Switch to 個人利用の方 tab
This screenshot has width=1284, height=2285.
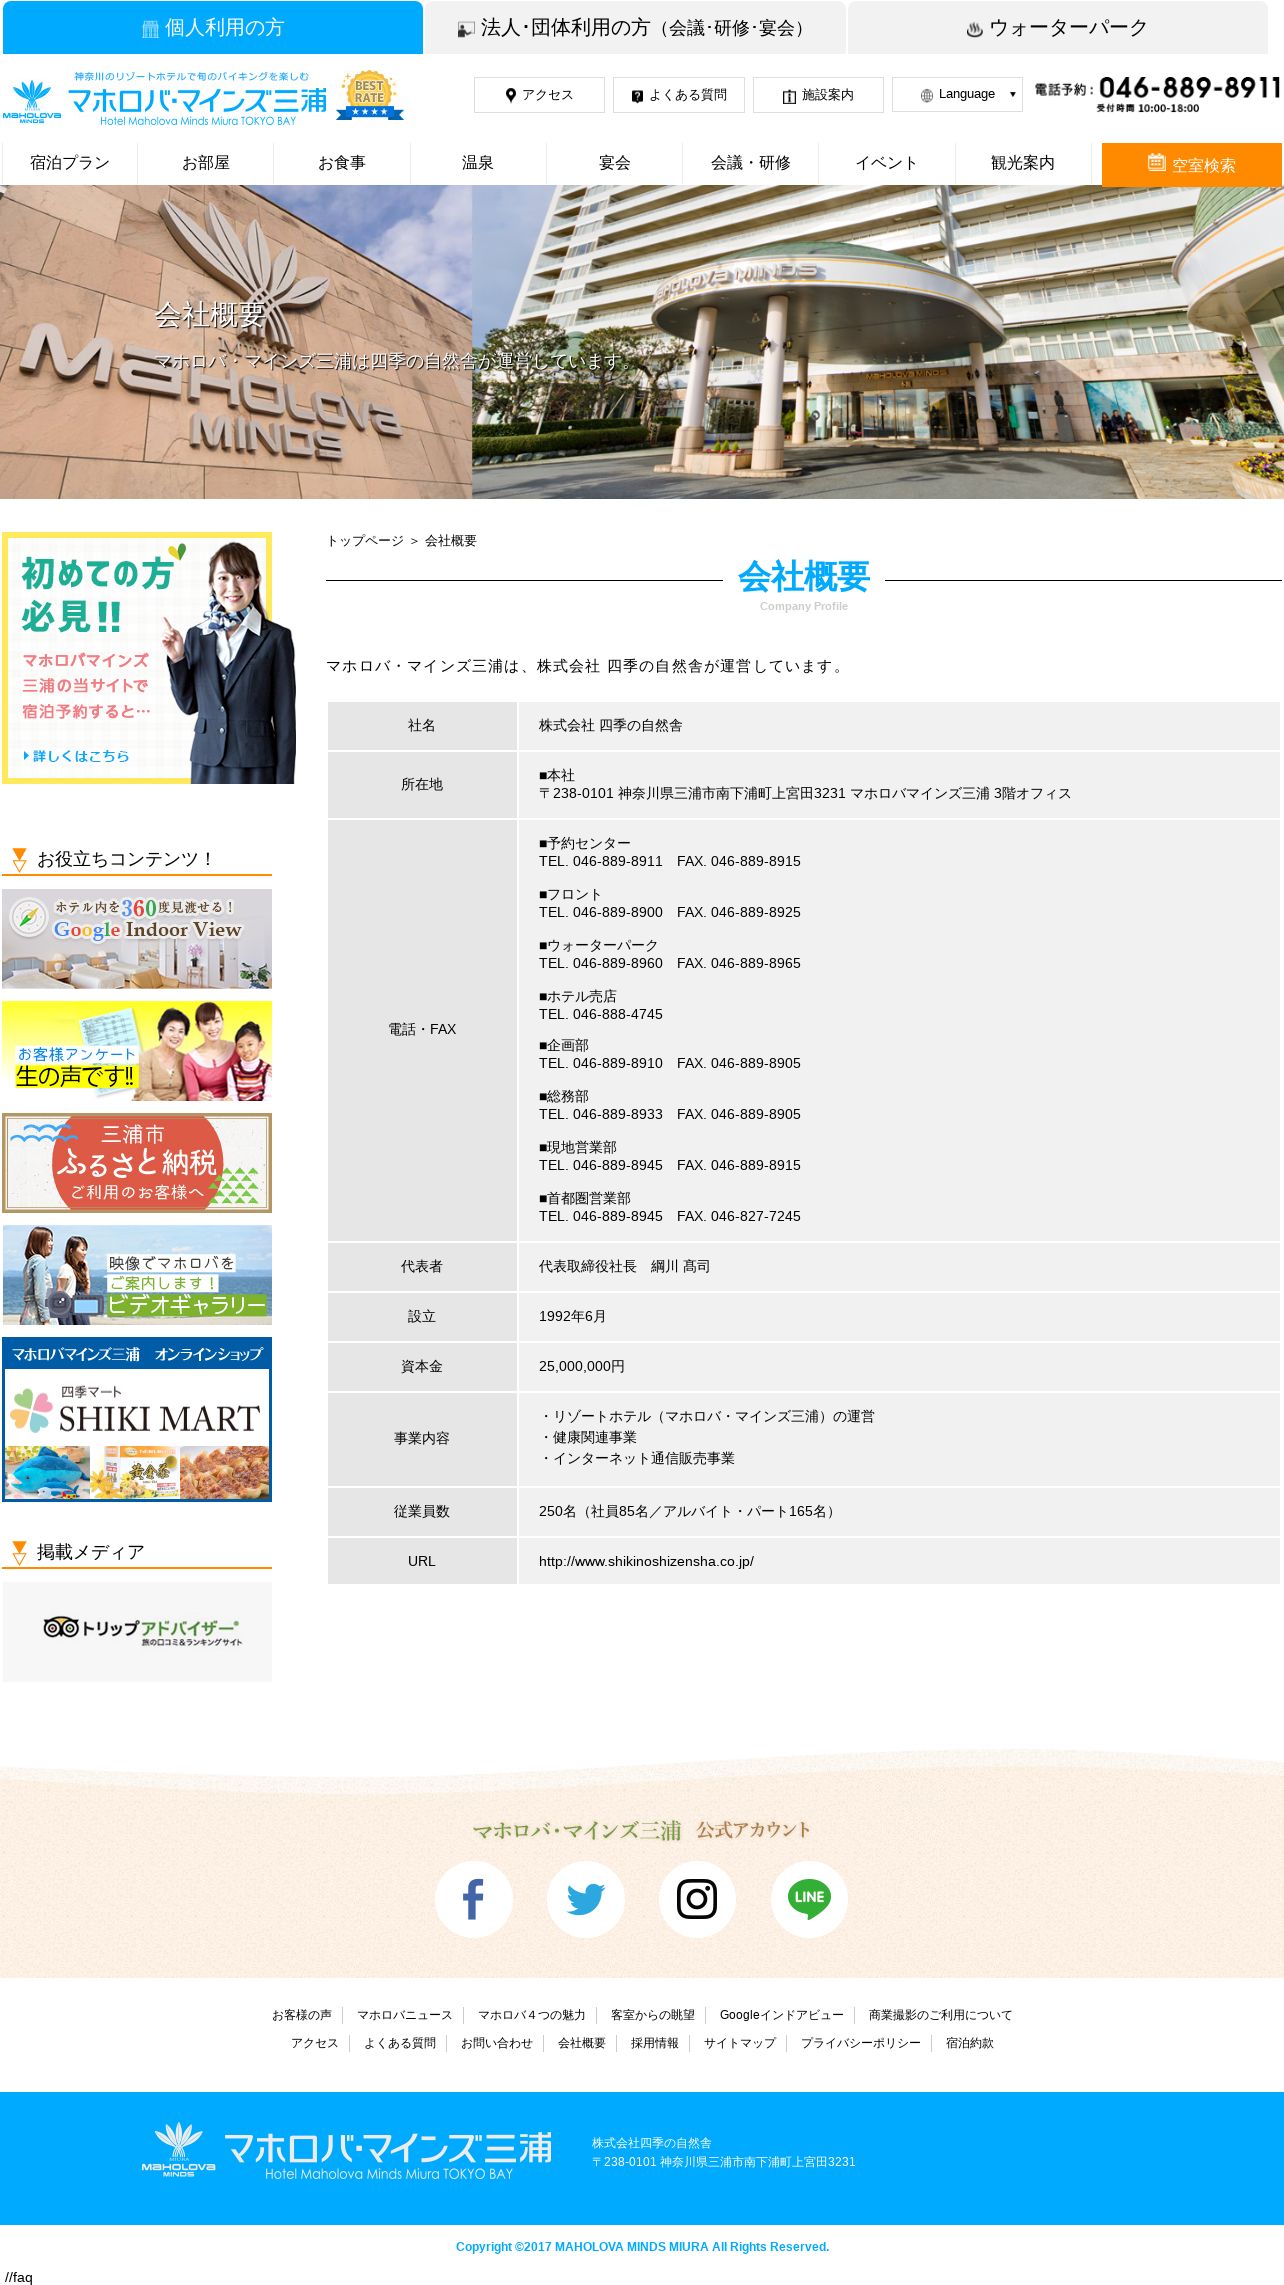[213, 28]
